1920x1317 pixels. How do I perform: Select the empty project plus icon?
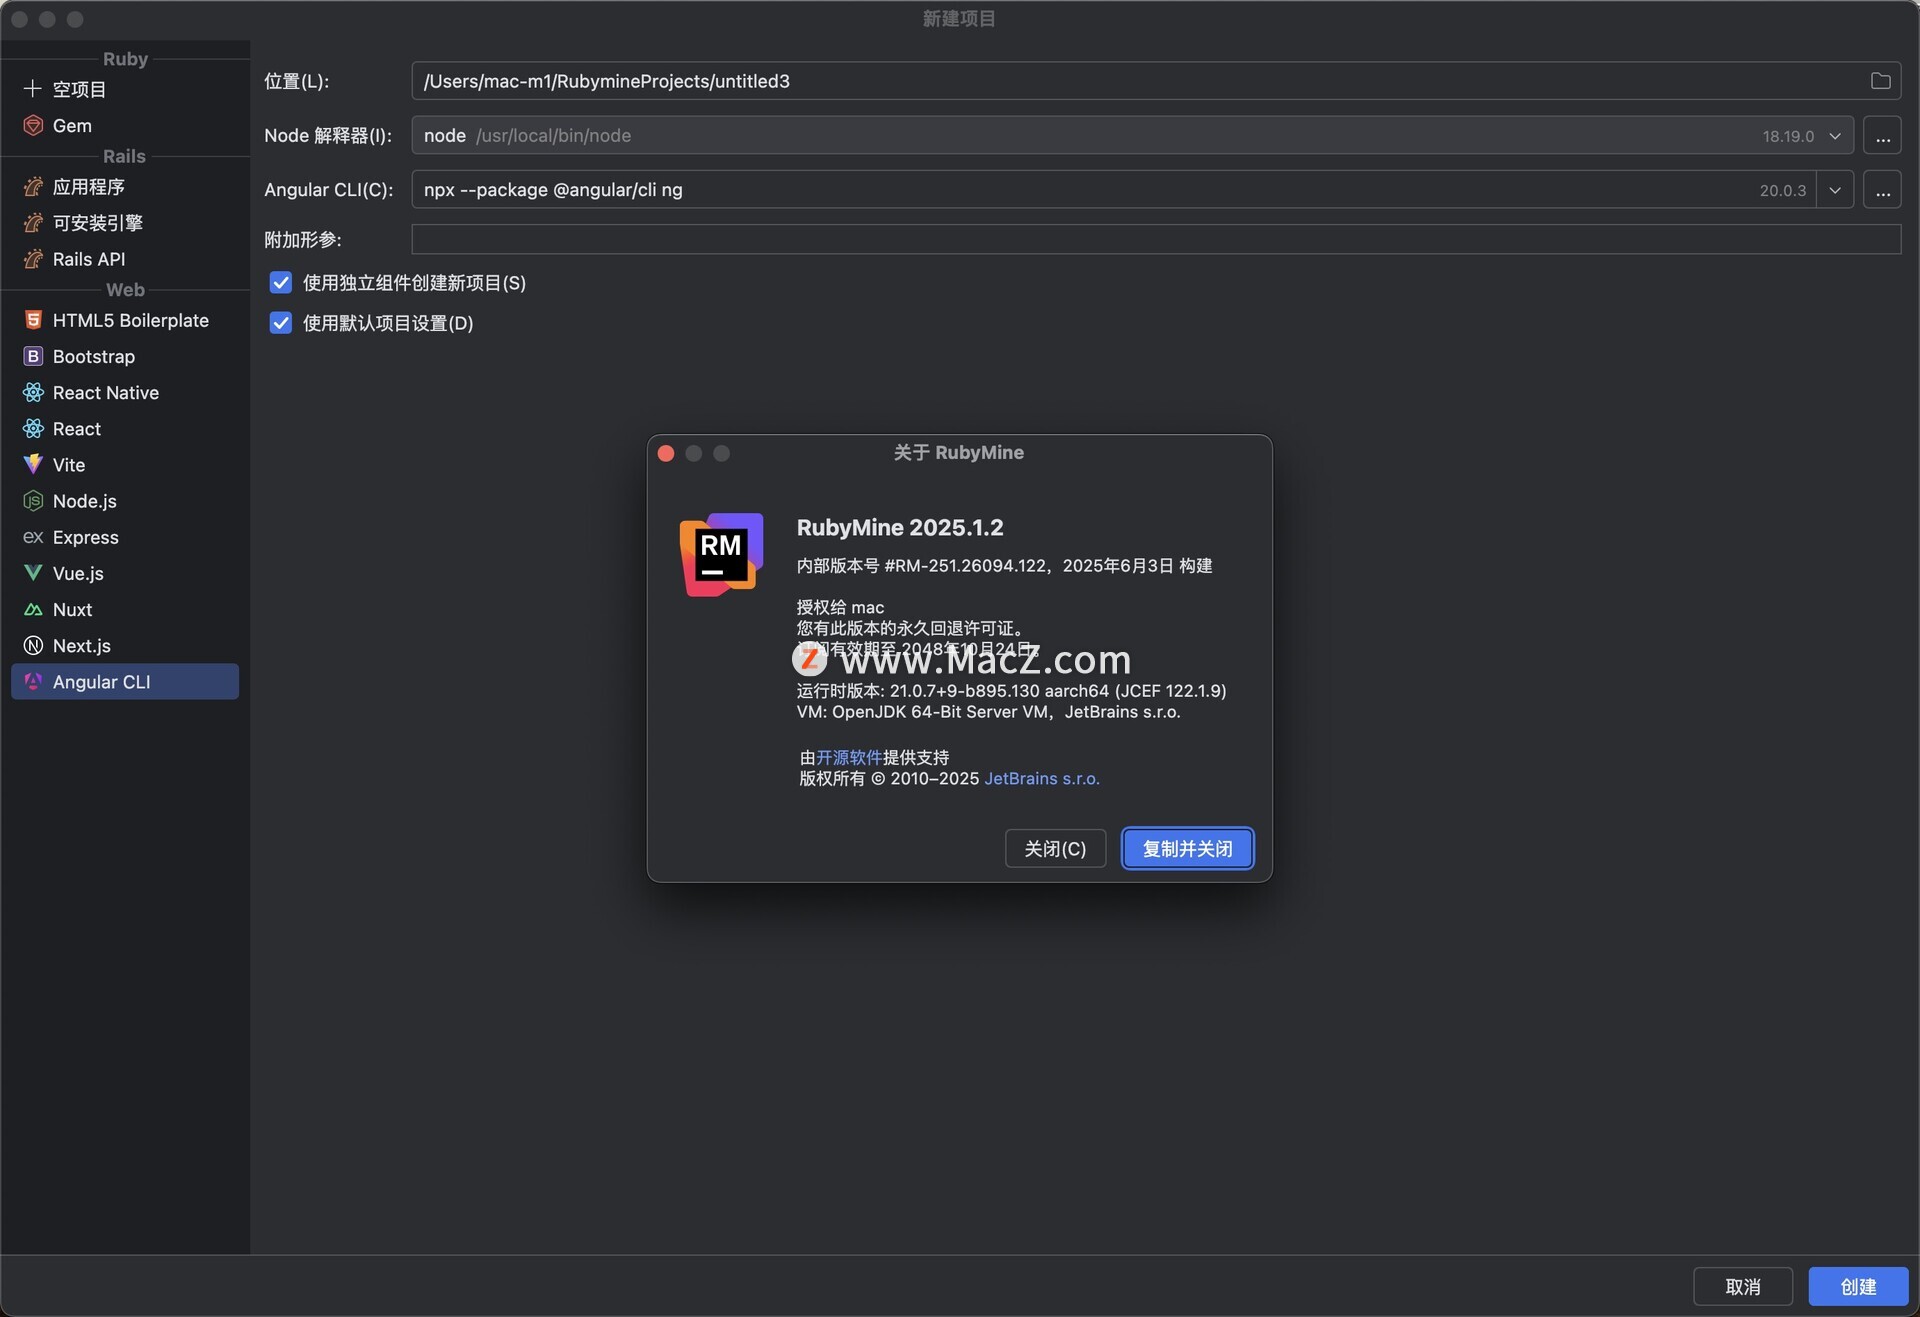pyautogui.click(x=33, y=89)
